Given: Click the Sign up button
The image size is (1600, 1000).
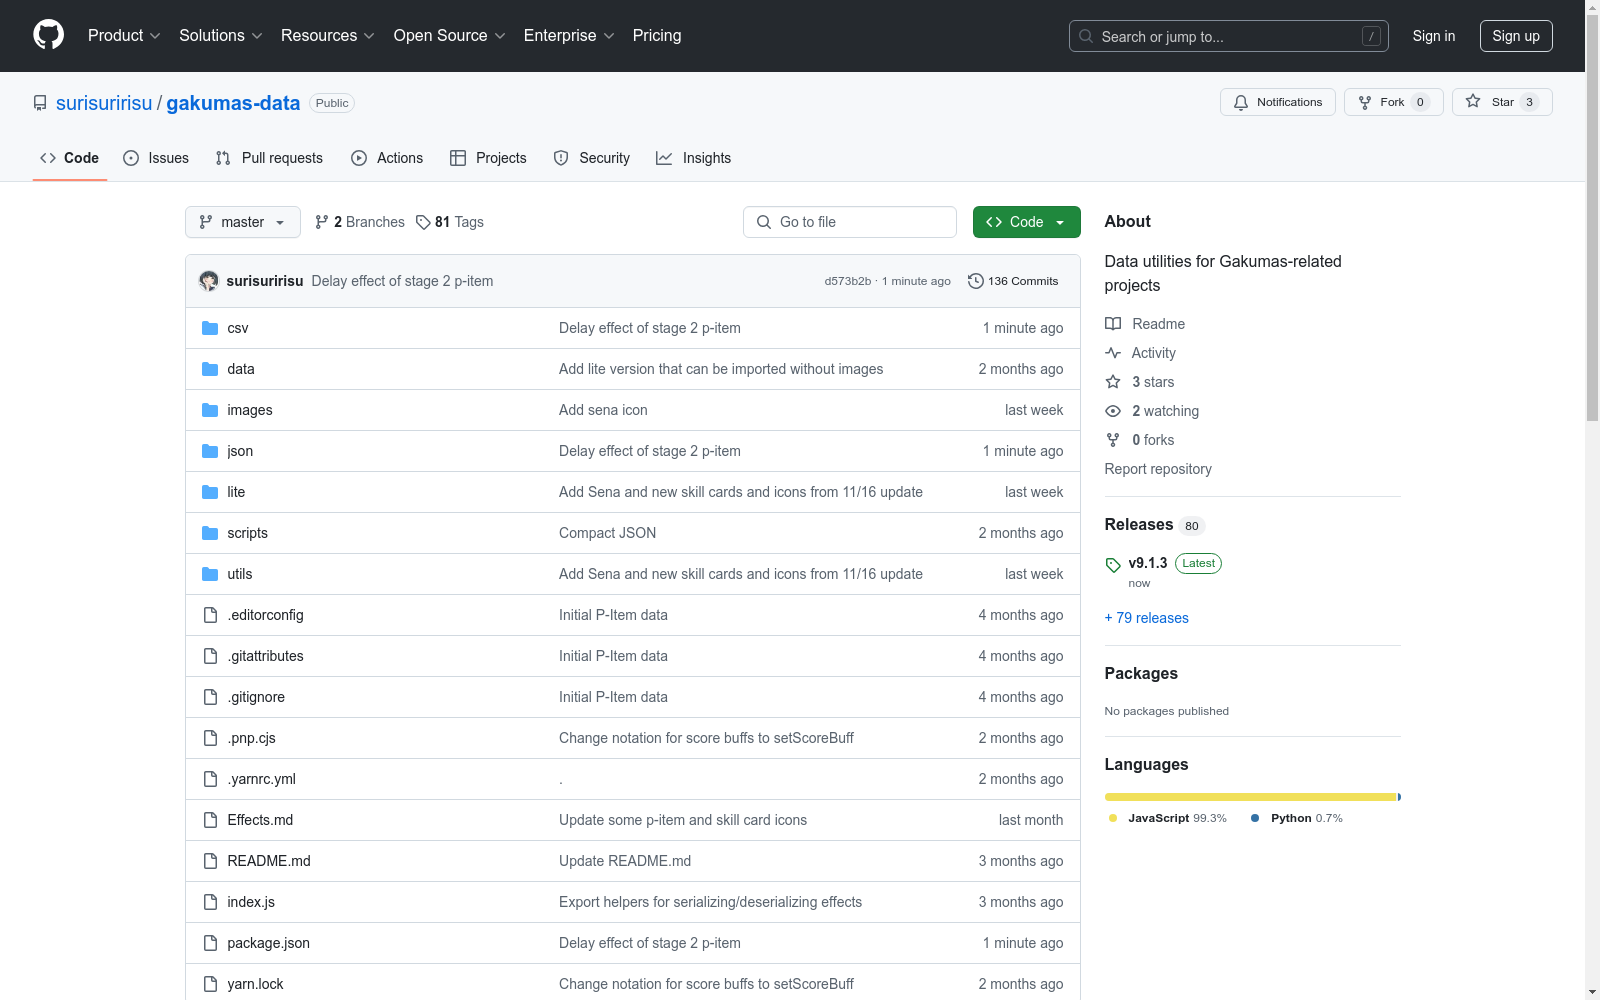Looking at the screenshot, I should pyautogui.click(x=1516, y=36).
